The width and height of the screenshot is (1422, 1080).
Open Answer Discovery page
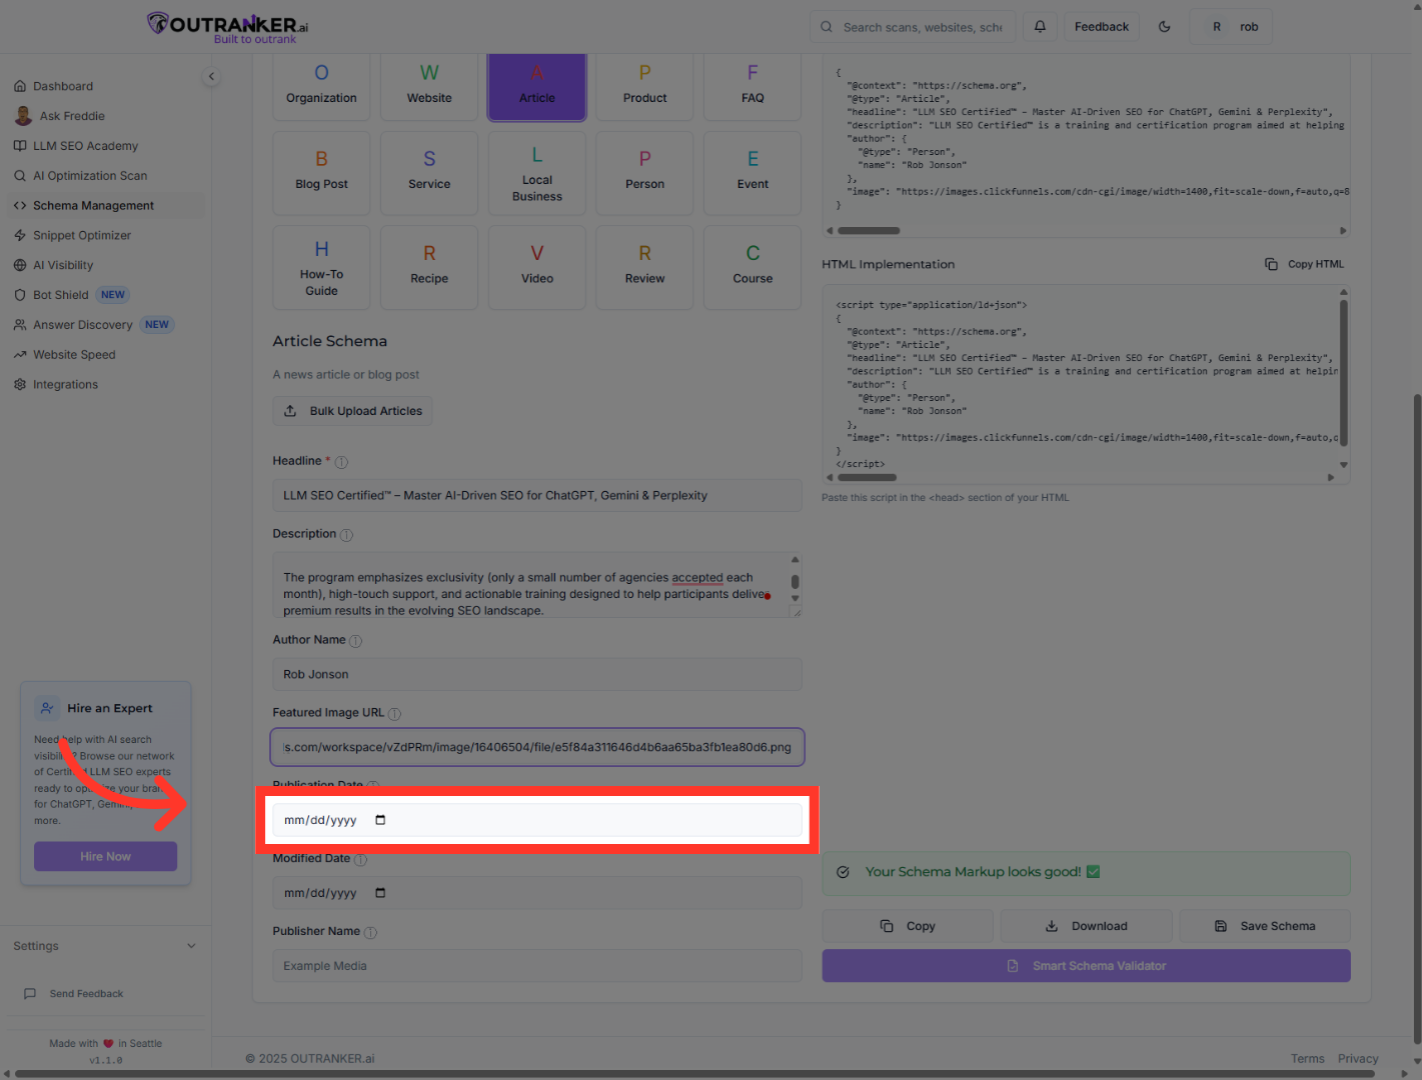(83, 325)
